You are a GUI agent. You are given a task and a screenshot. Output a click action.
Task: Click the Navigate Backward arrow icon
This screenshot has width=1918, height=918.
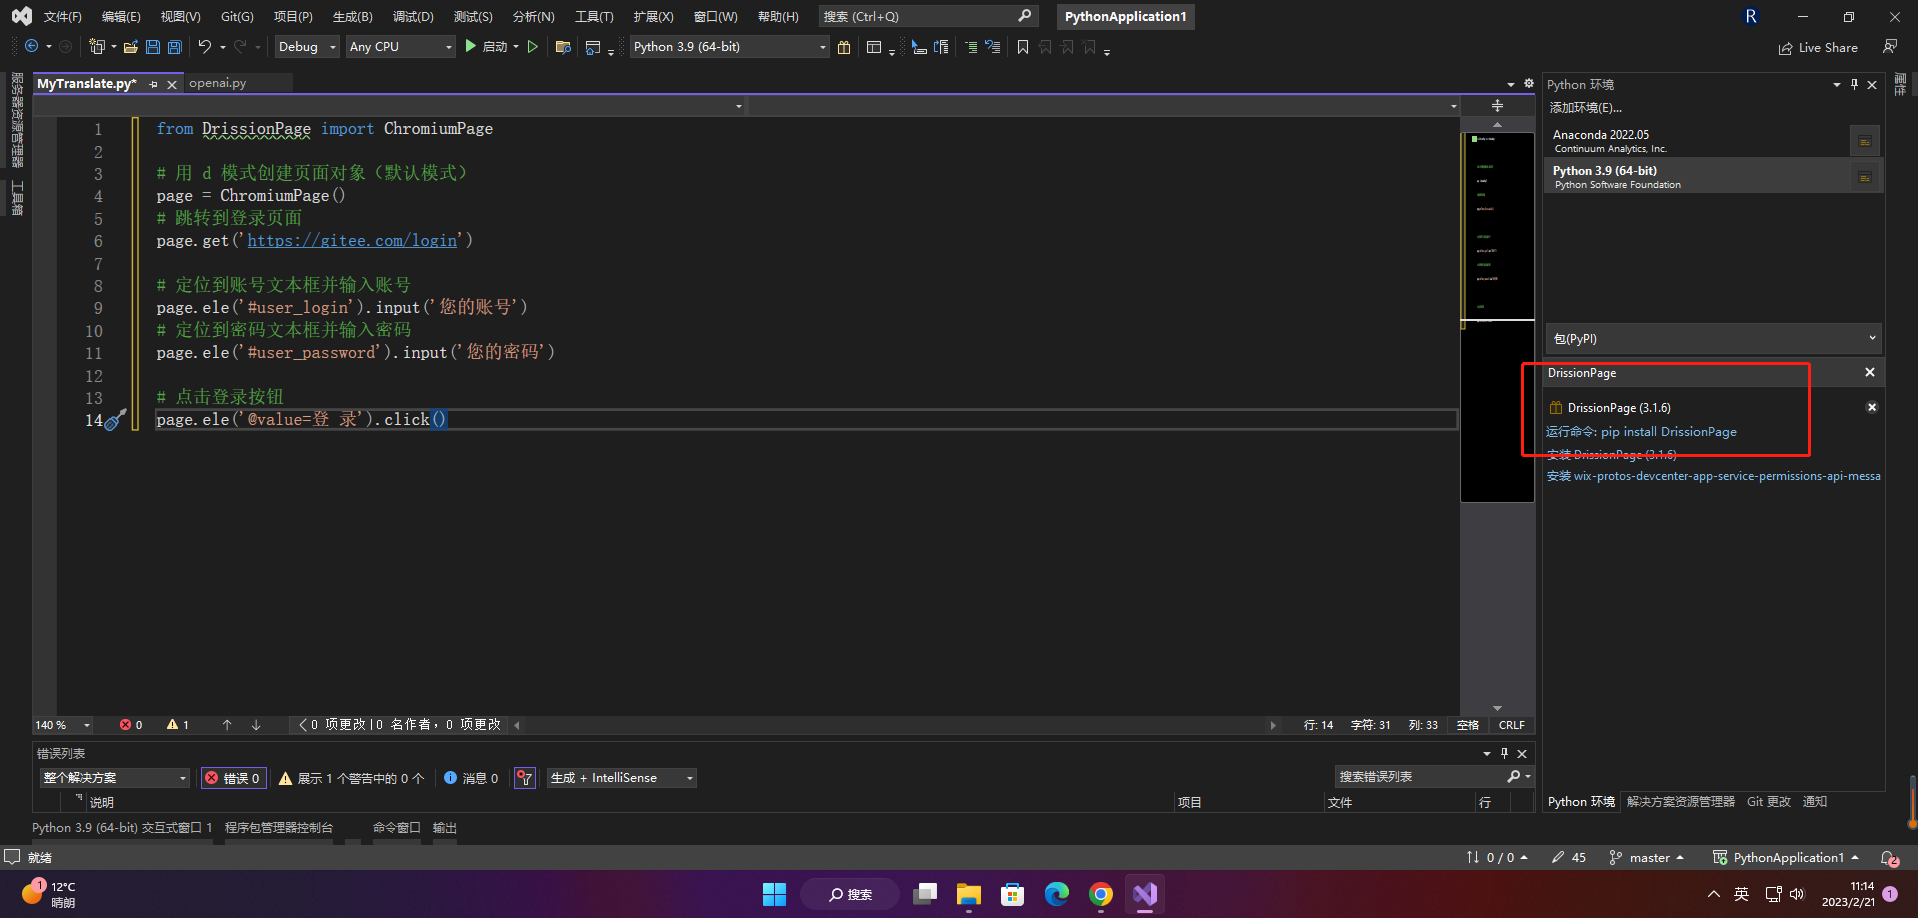(x=32, y=47)
